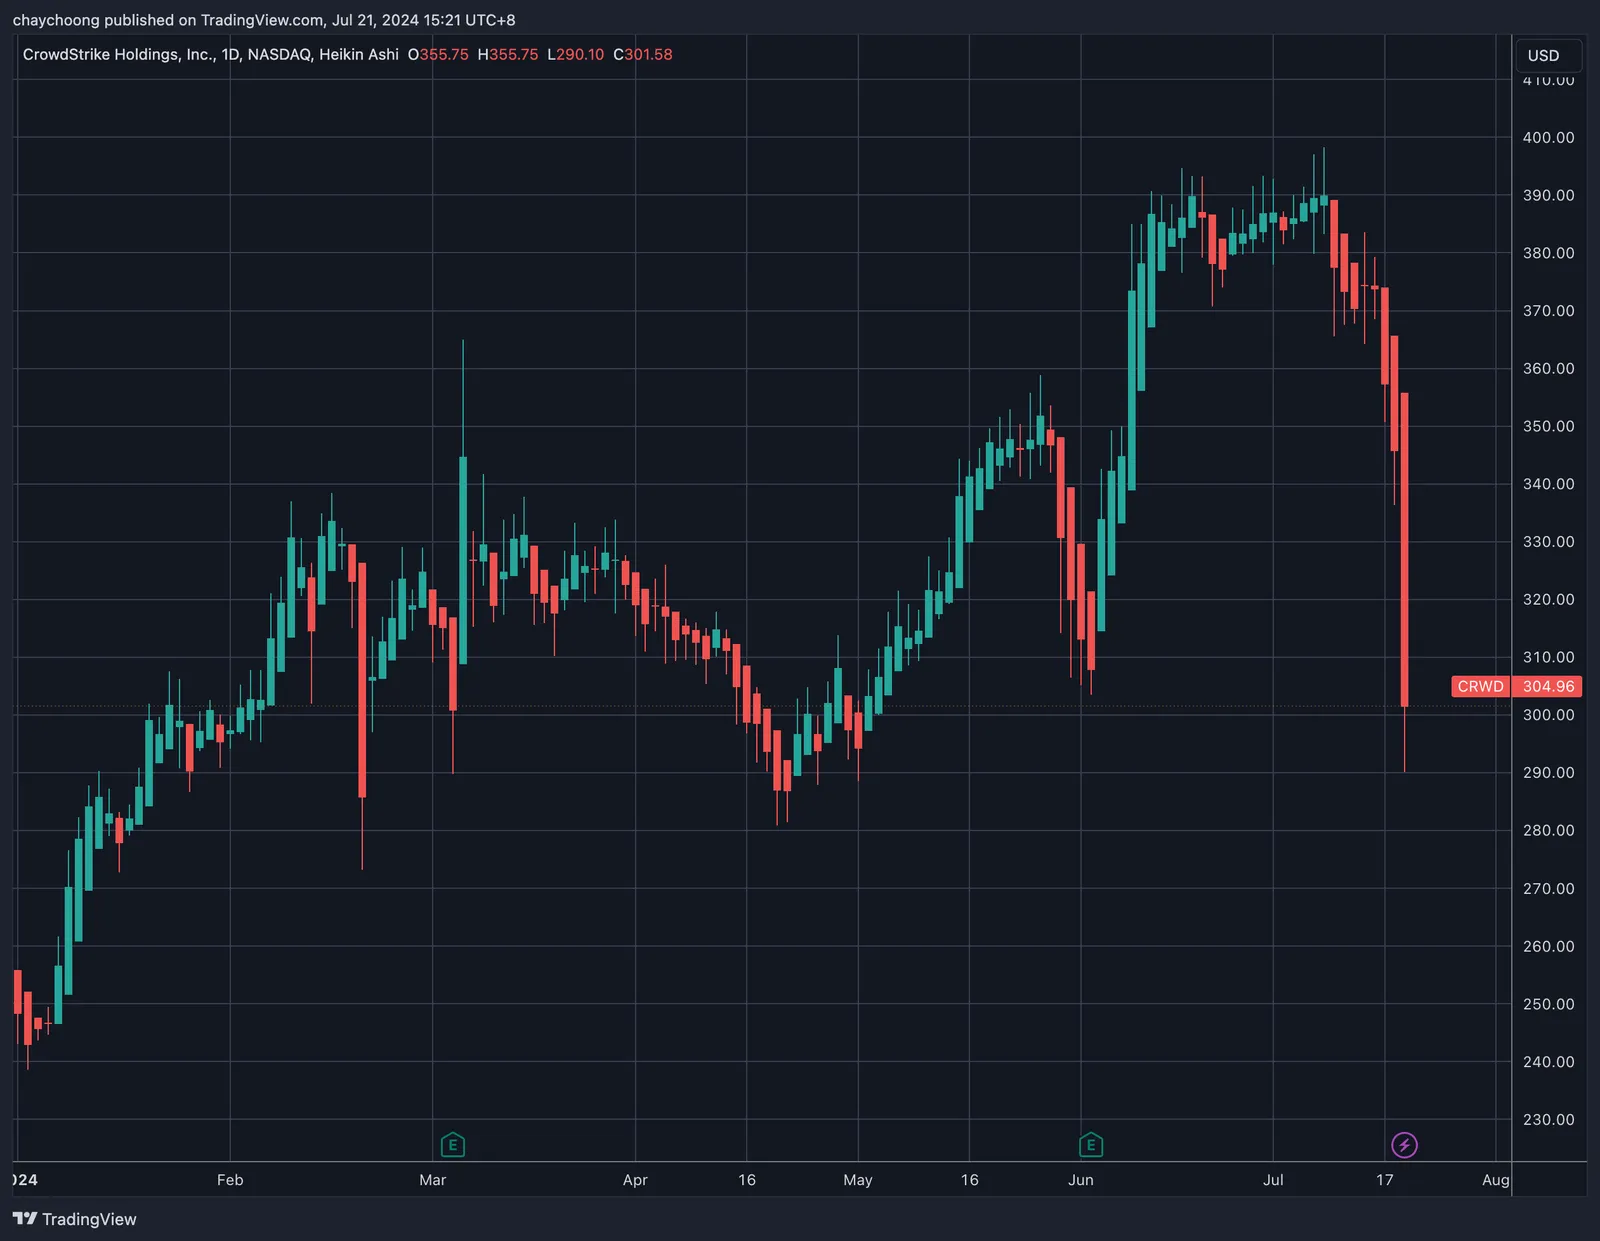Click the 260.00 price axis label
The width and height of the screenshot is (1600, 1241).
point(1548,946)
